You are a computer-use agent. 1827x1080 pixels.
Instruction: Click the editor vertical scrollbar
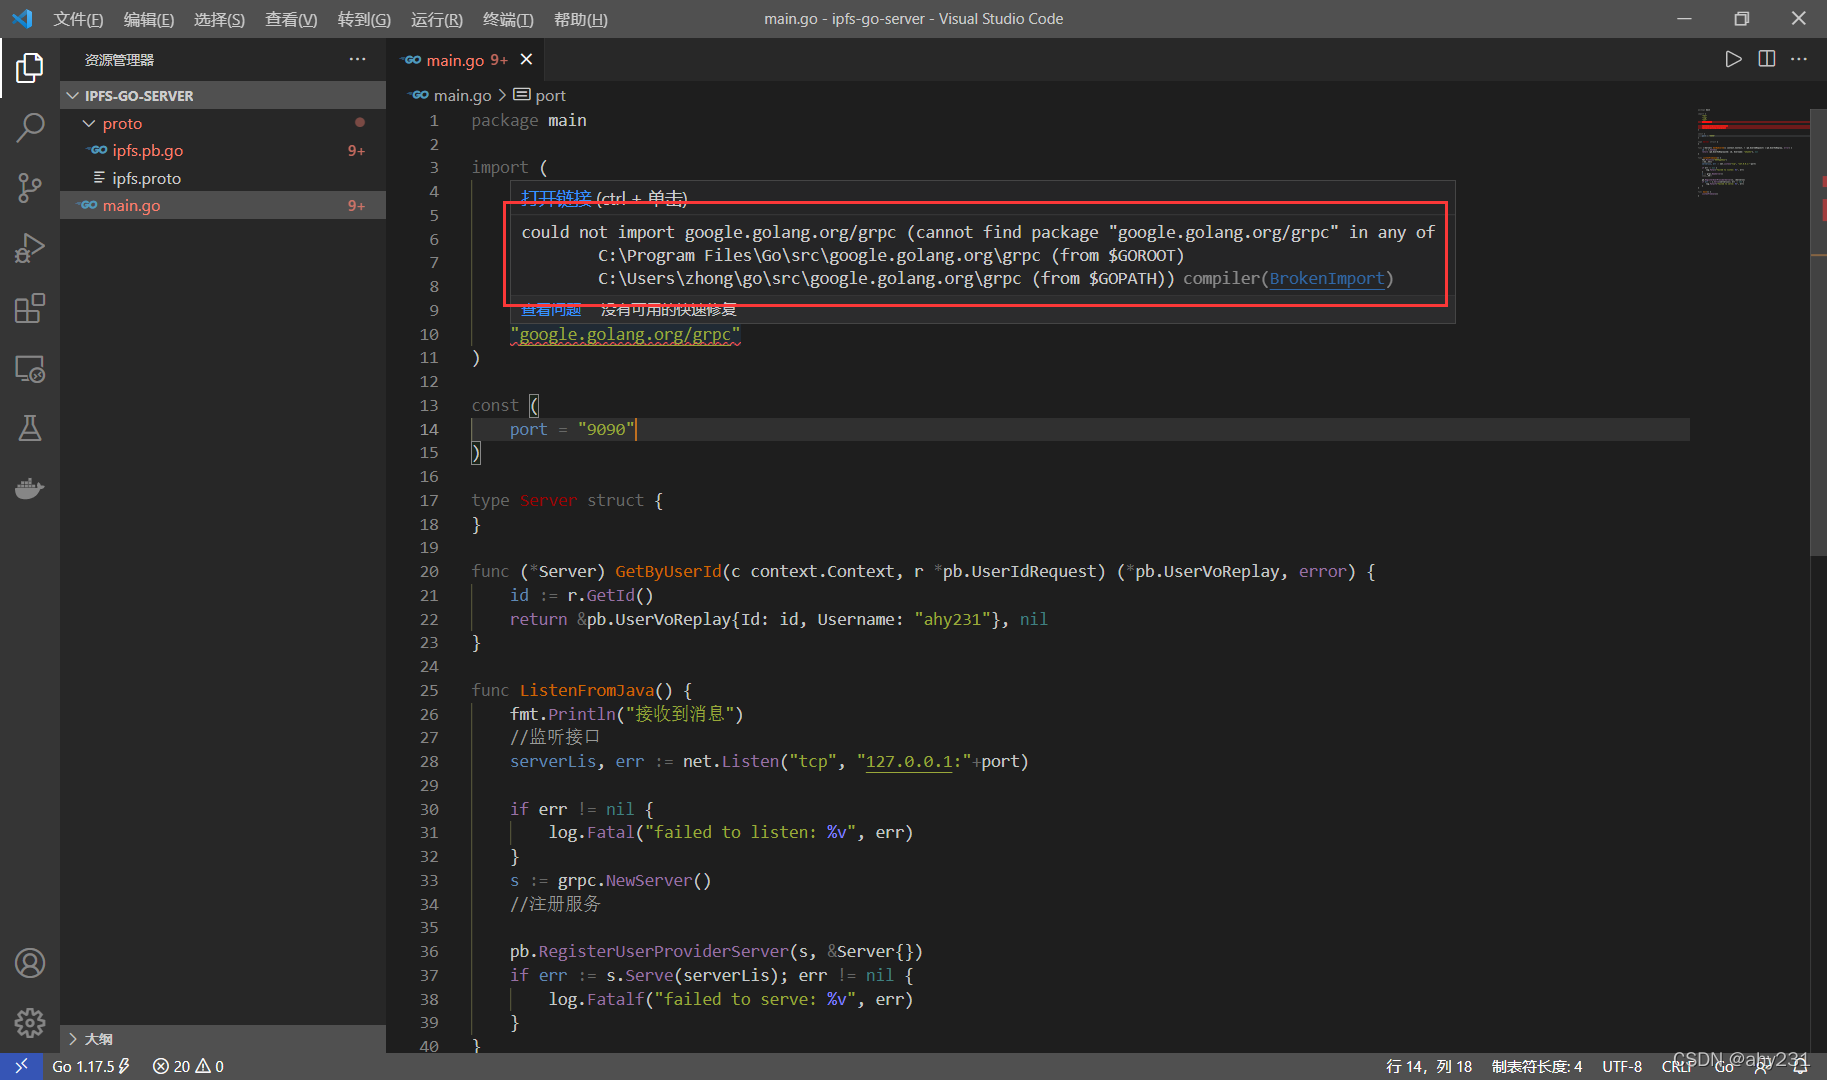[1818, 330]
